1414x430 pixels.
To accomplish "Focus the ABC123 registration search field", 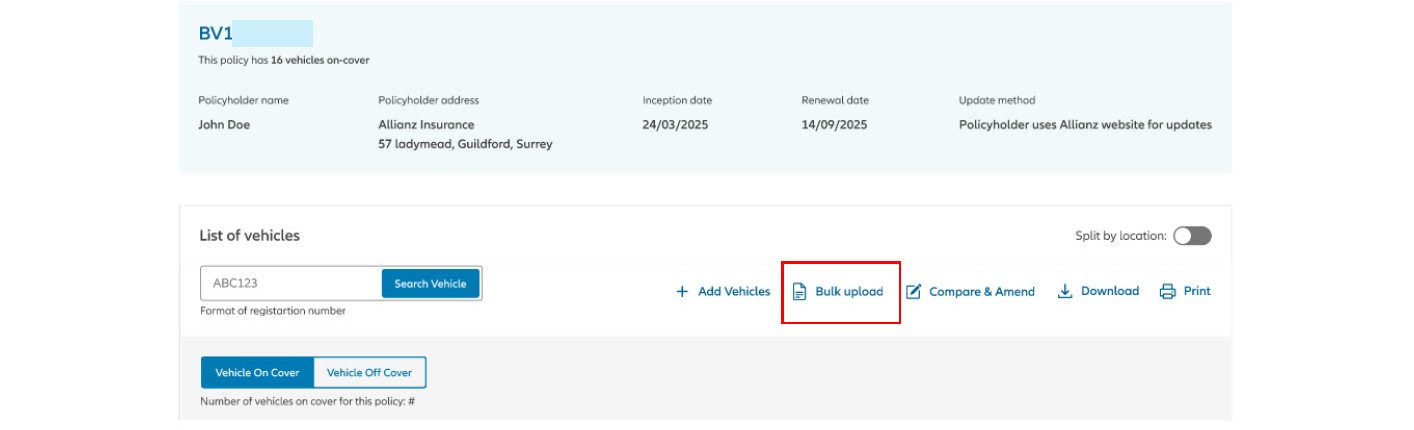I will coord(291,284).
